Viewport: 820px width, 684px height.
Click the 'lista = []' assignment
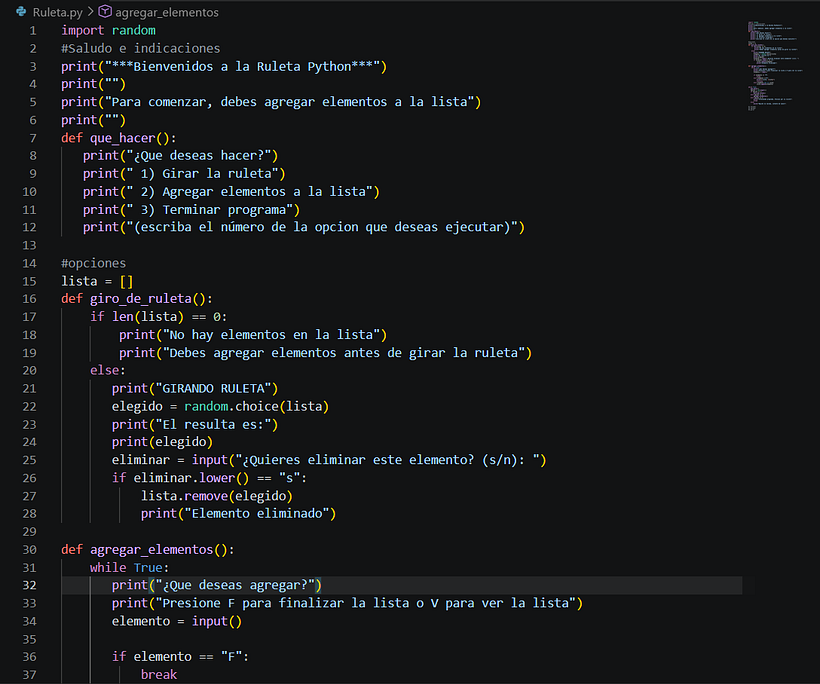click(x=97, y=281)
